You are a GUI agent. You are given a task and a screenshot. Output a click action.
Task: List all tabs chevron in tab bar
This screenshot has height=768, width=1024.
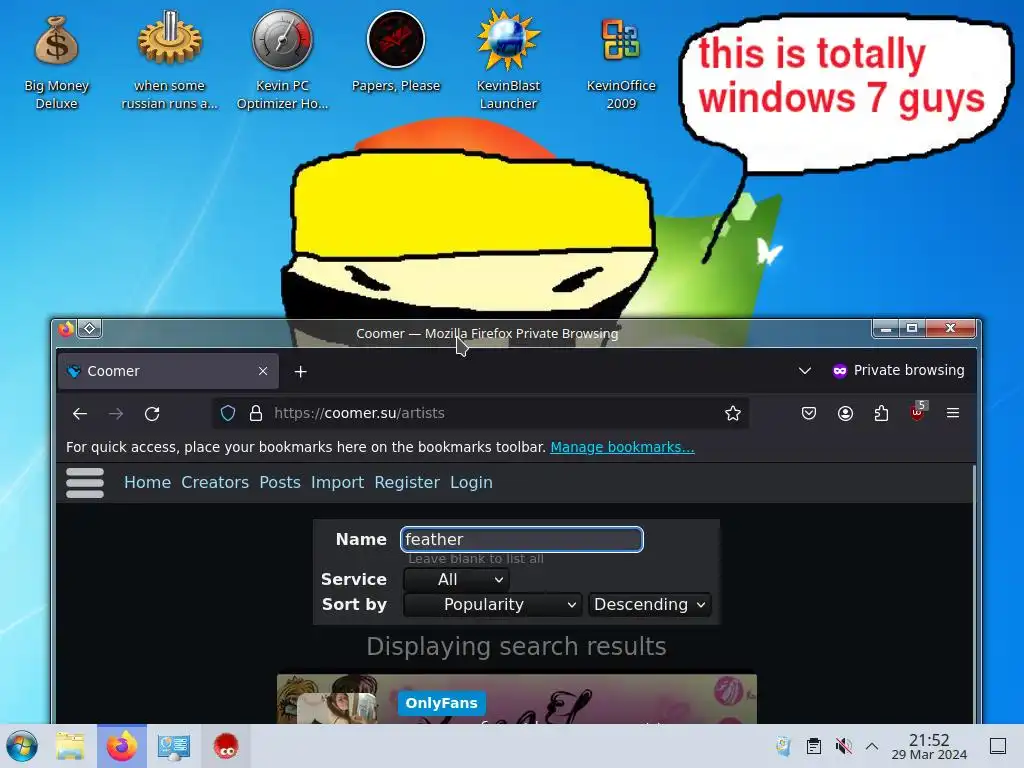coord(805,371)
